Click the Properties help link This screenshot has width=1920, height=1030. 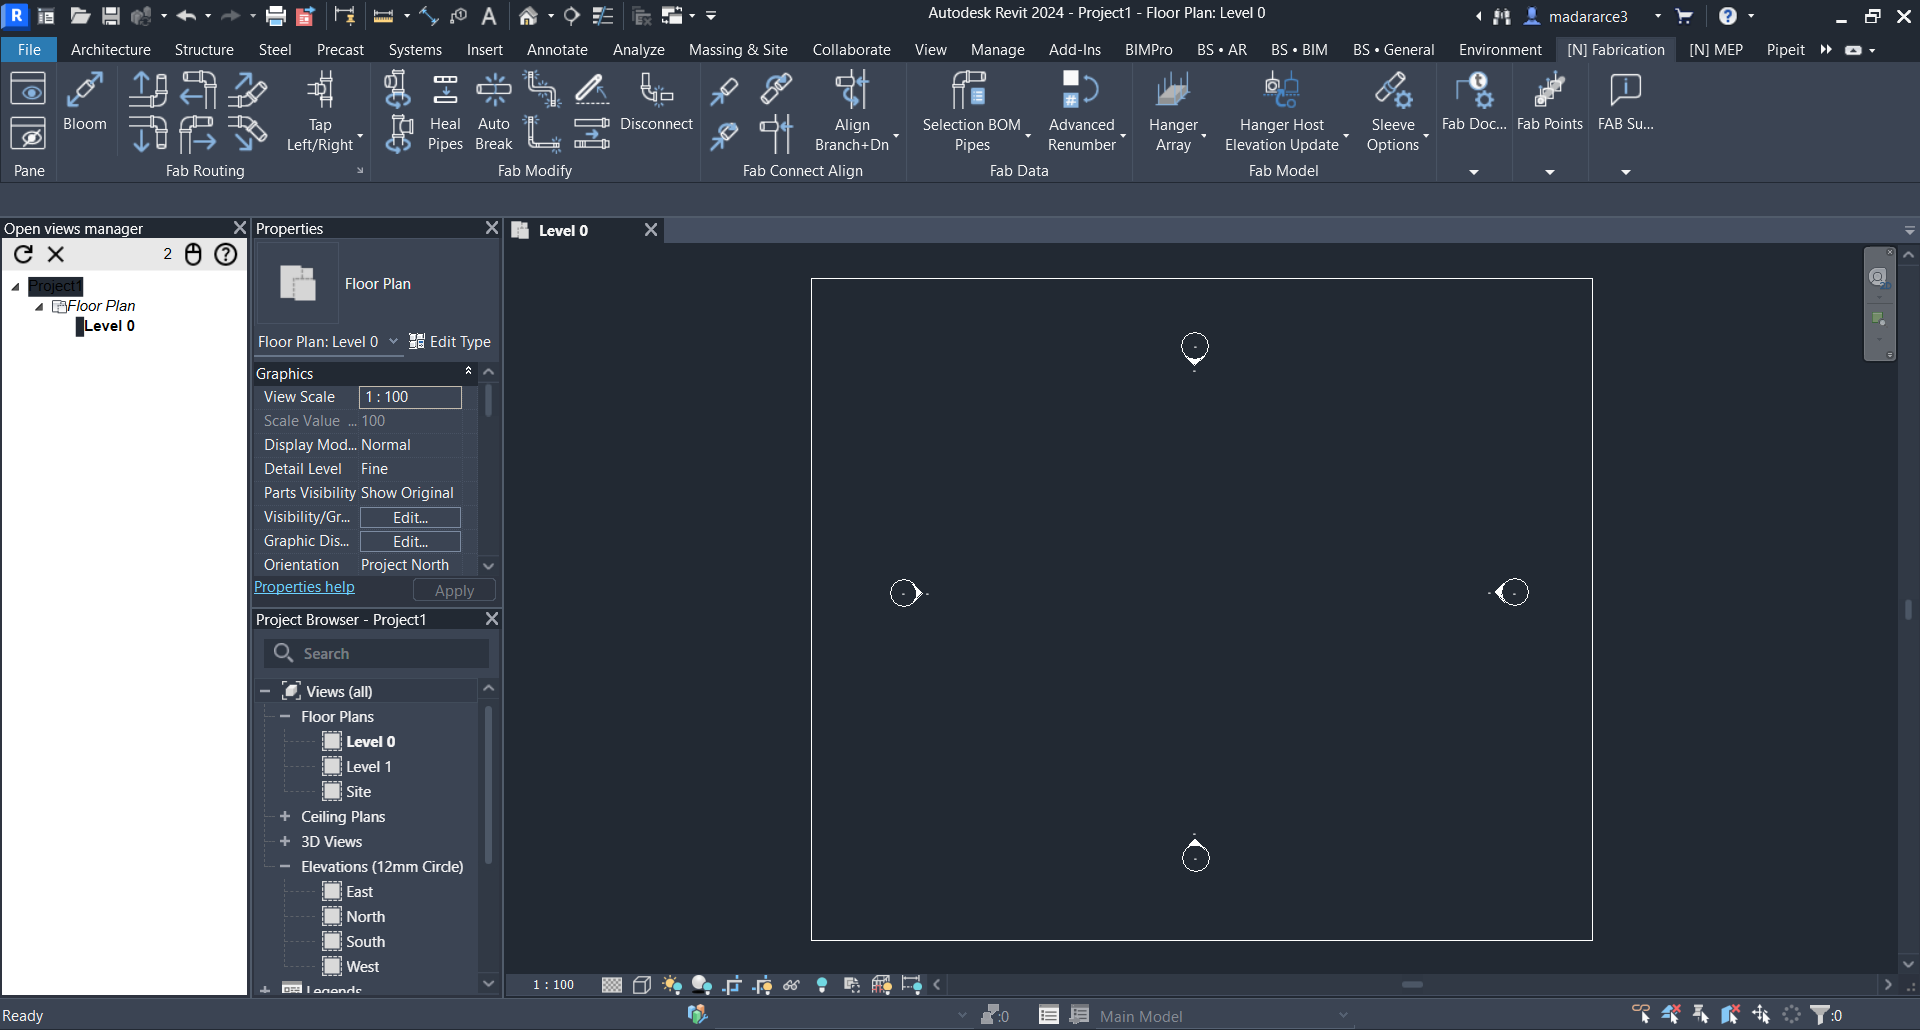click(x=304, y=587)
